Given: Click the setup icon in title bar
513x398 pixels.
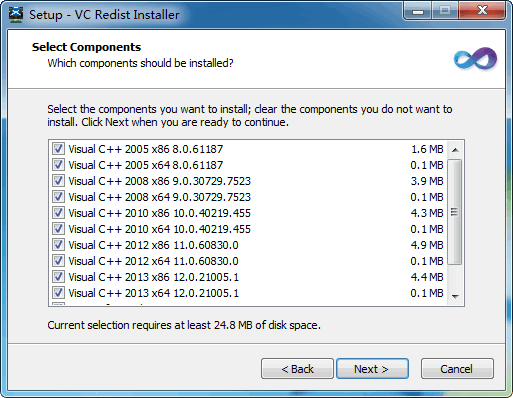Looking at the screenshot, I should pos(16,14).
